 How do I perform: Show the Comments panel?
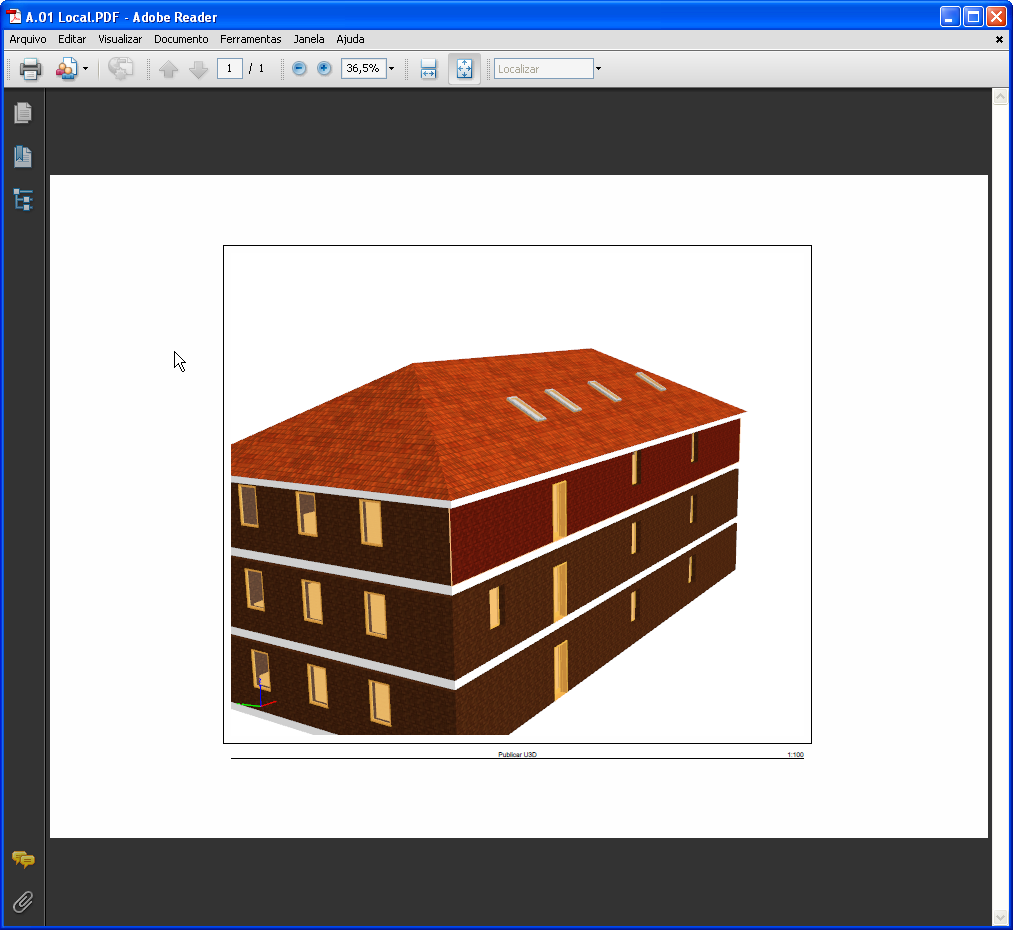pos(23,860)
